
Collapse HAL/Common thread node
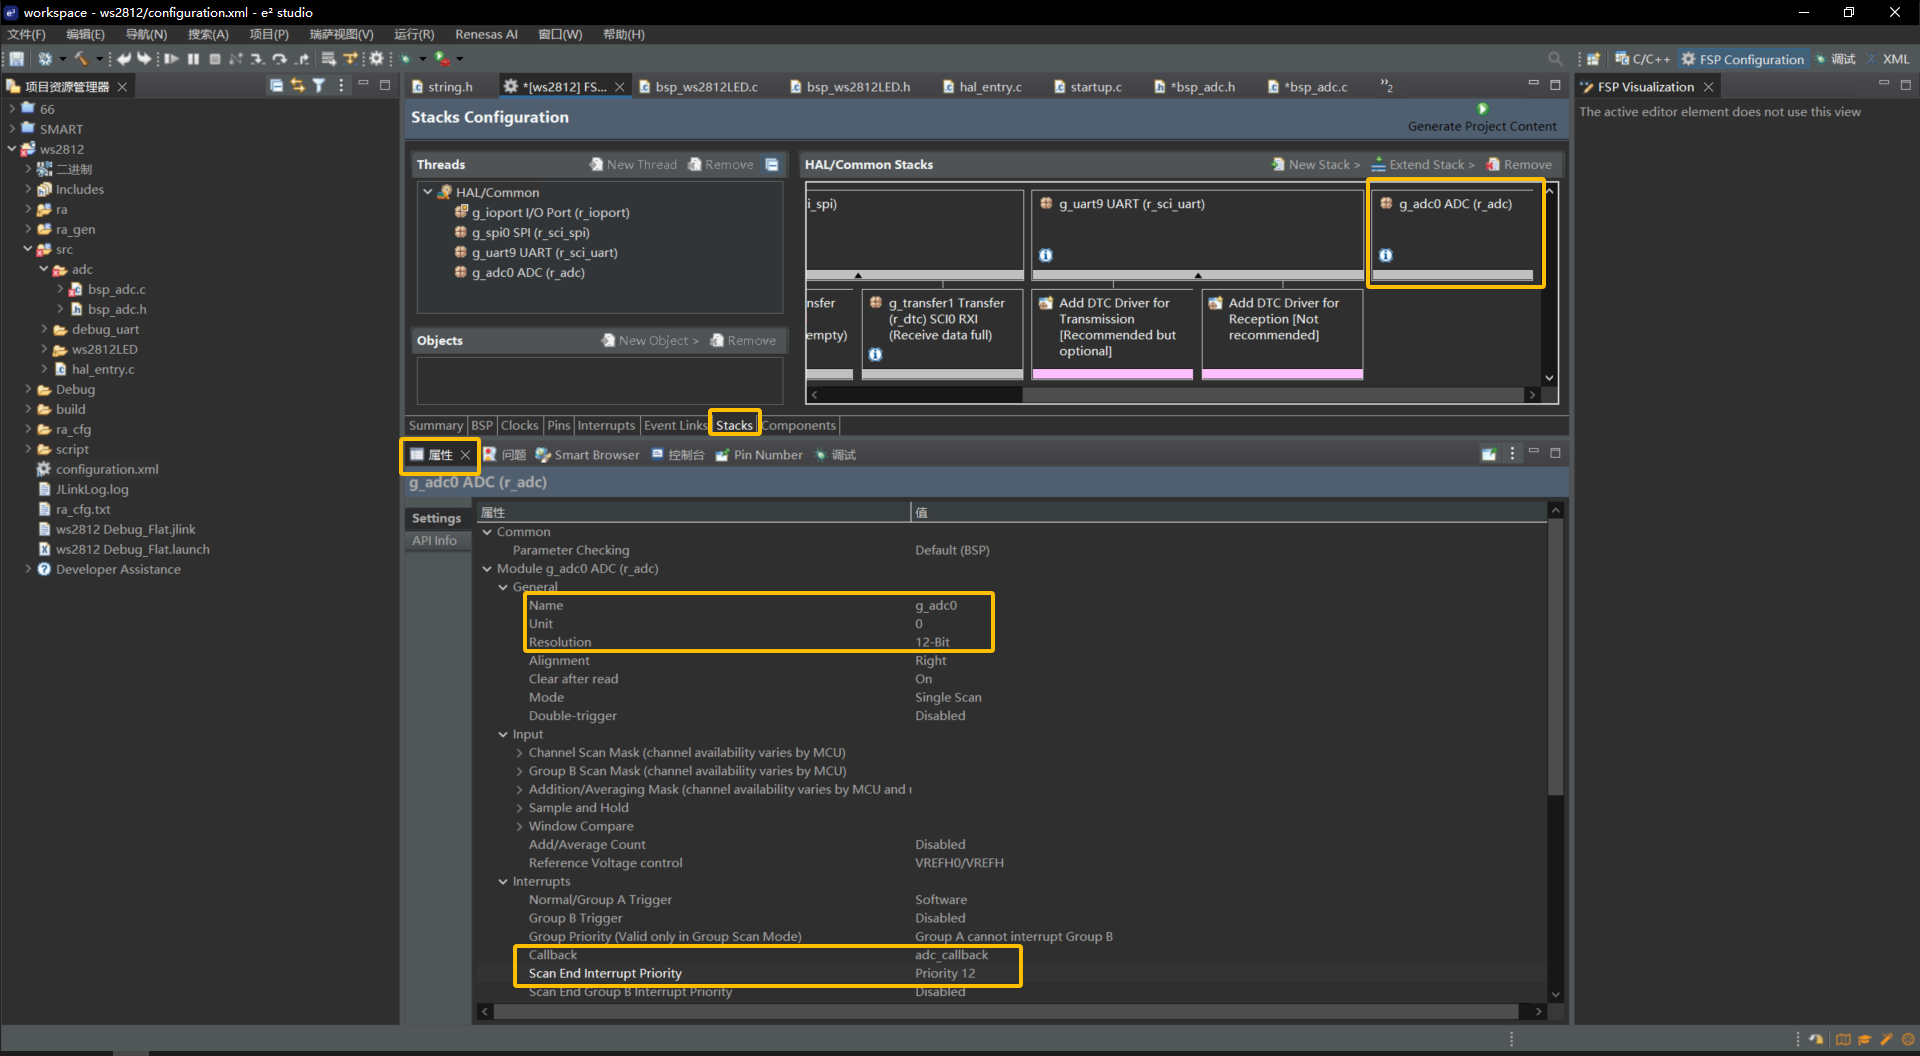click(428, 192)
